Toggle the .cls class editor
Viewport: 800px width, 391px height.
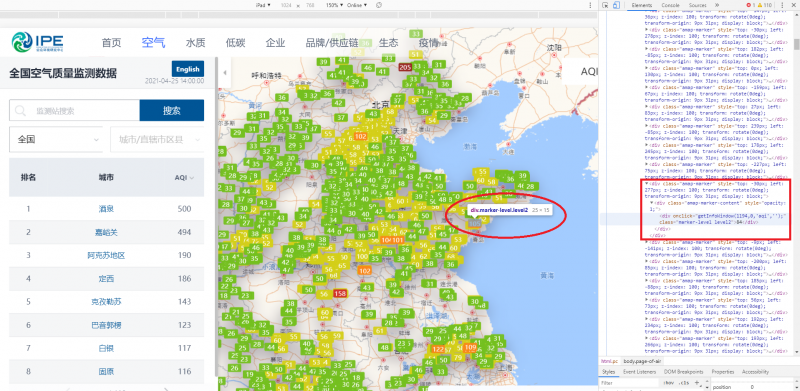click(x=684, y=382)
